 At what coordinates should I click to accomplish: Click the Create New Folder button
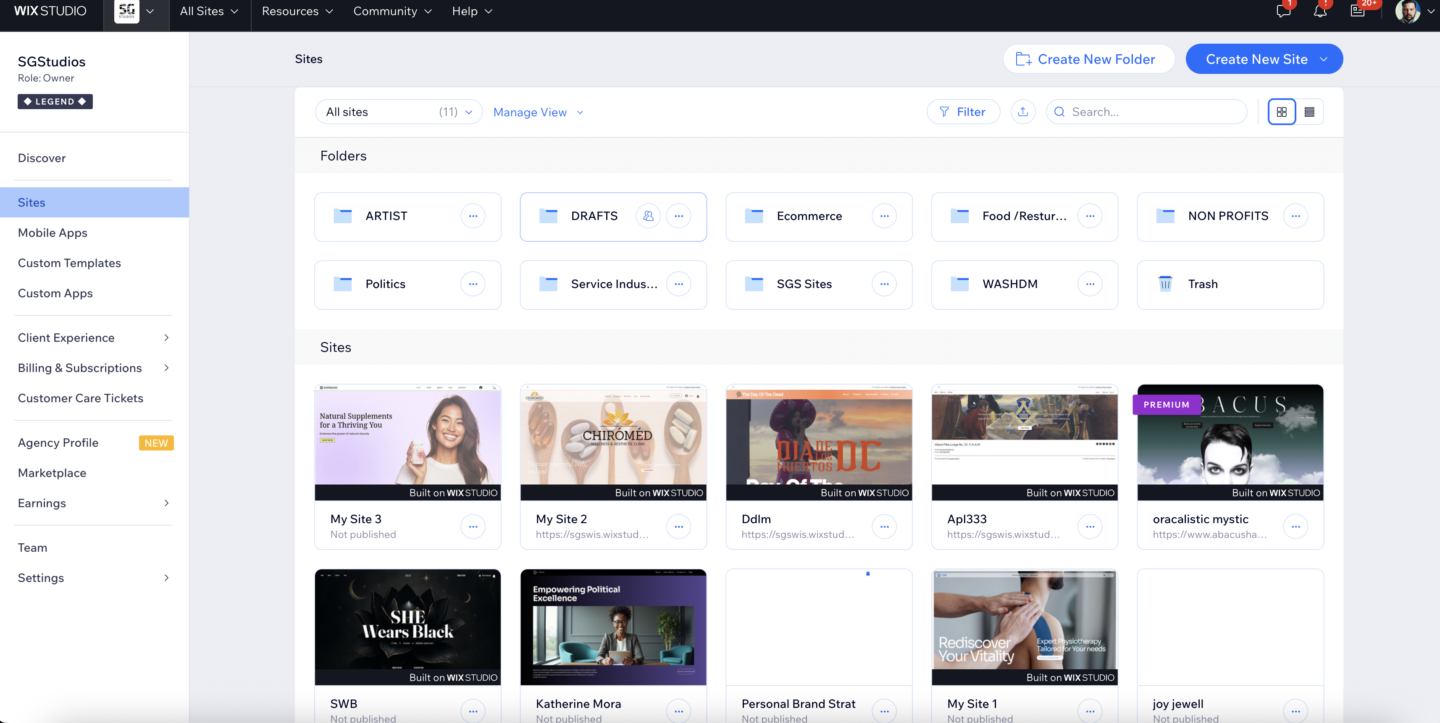pyautogui.click(x=1087, y=59)
